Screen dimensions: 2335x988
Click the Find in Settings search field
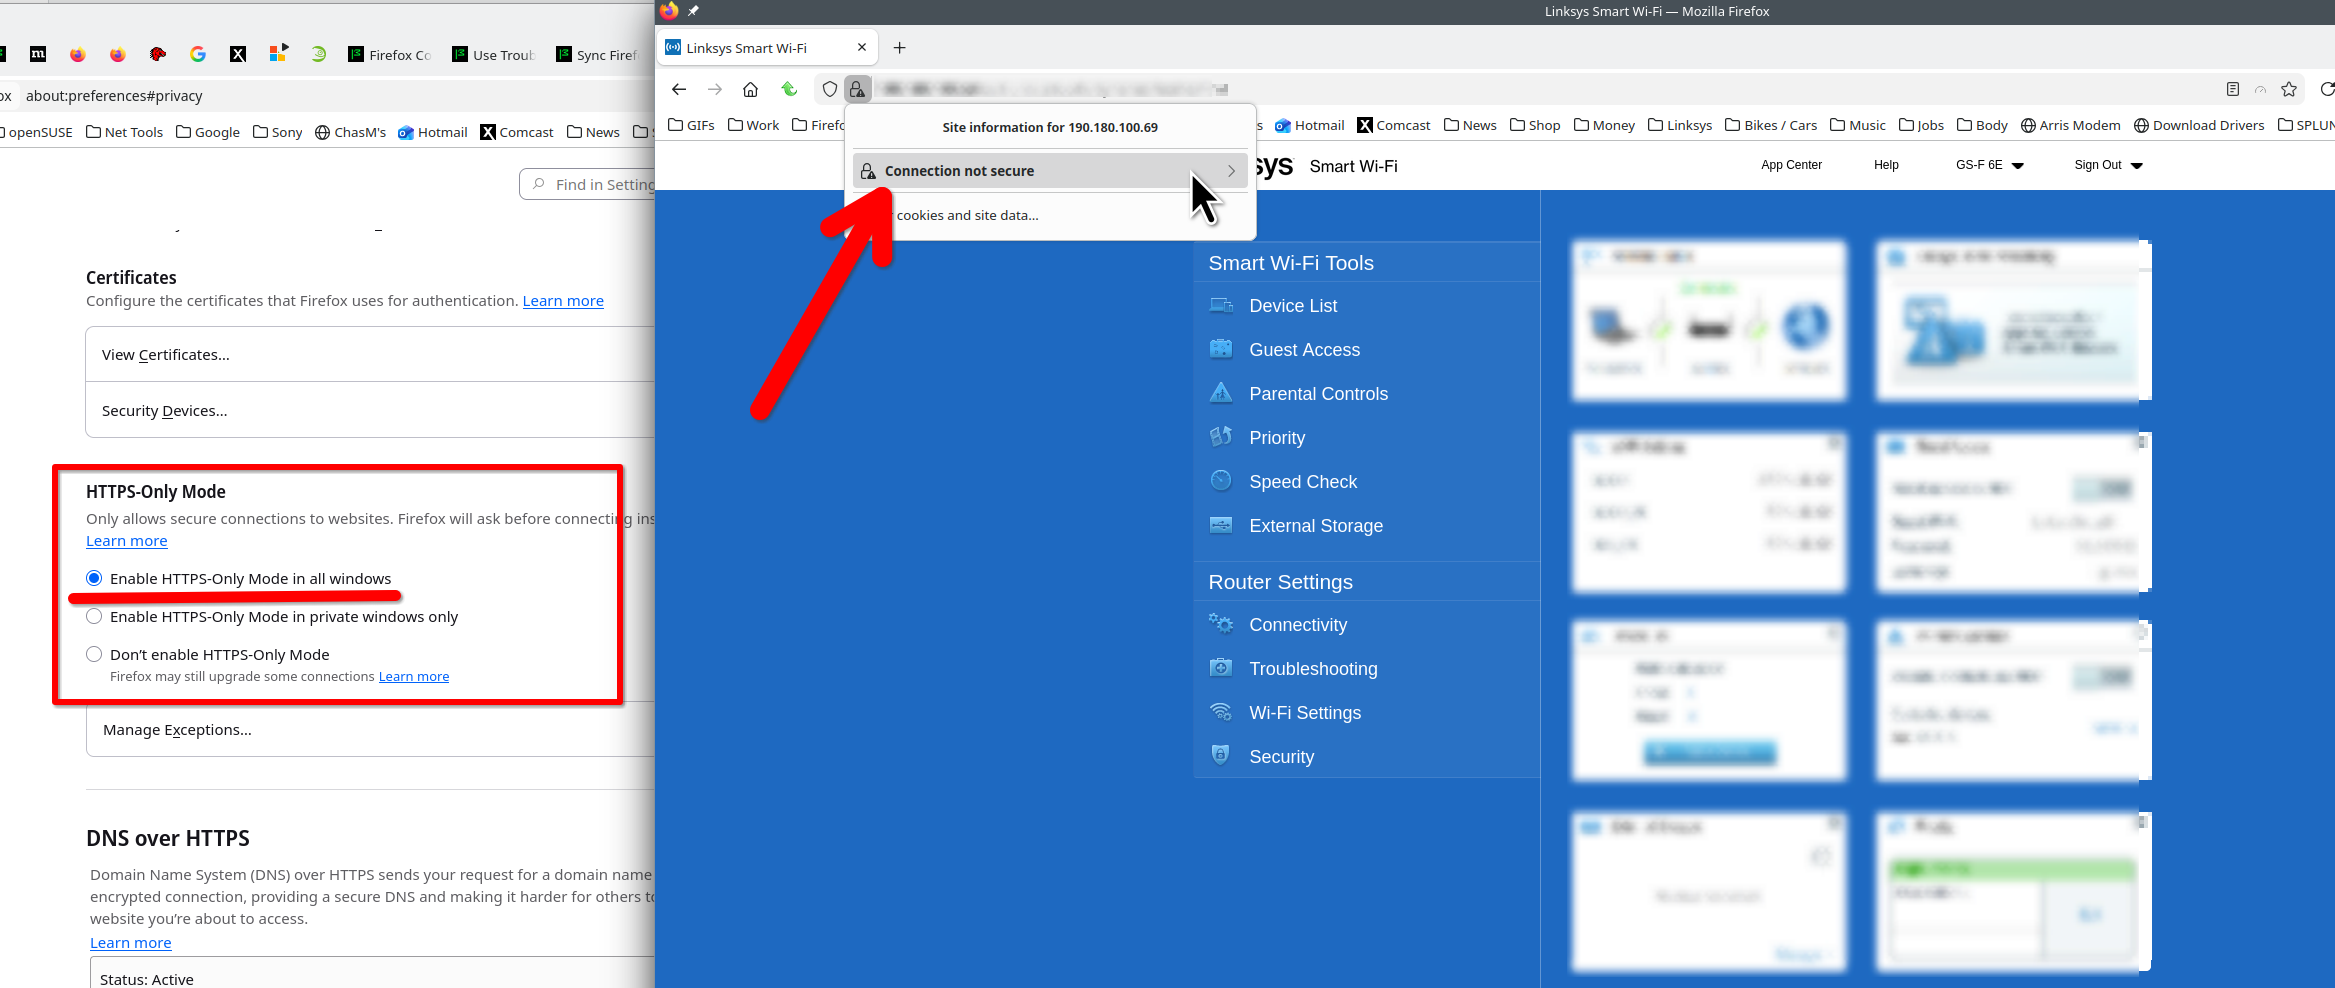tap(587, 184)
